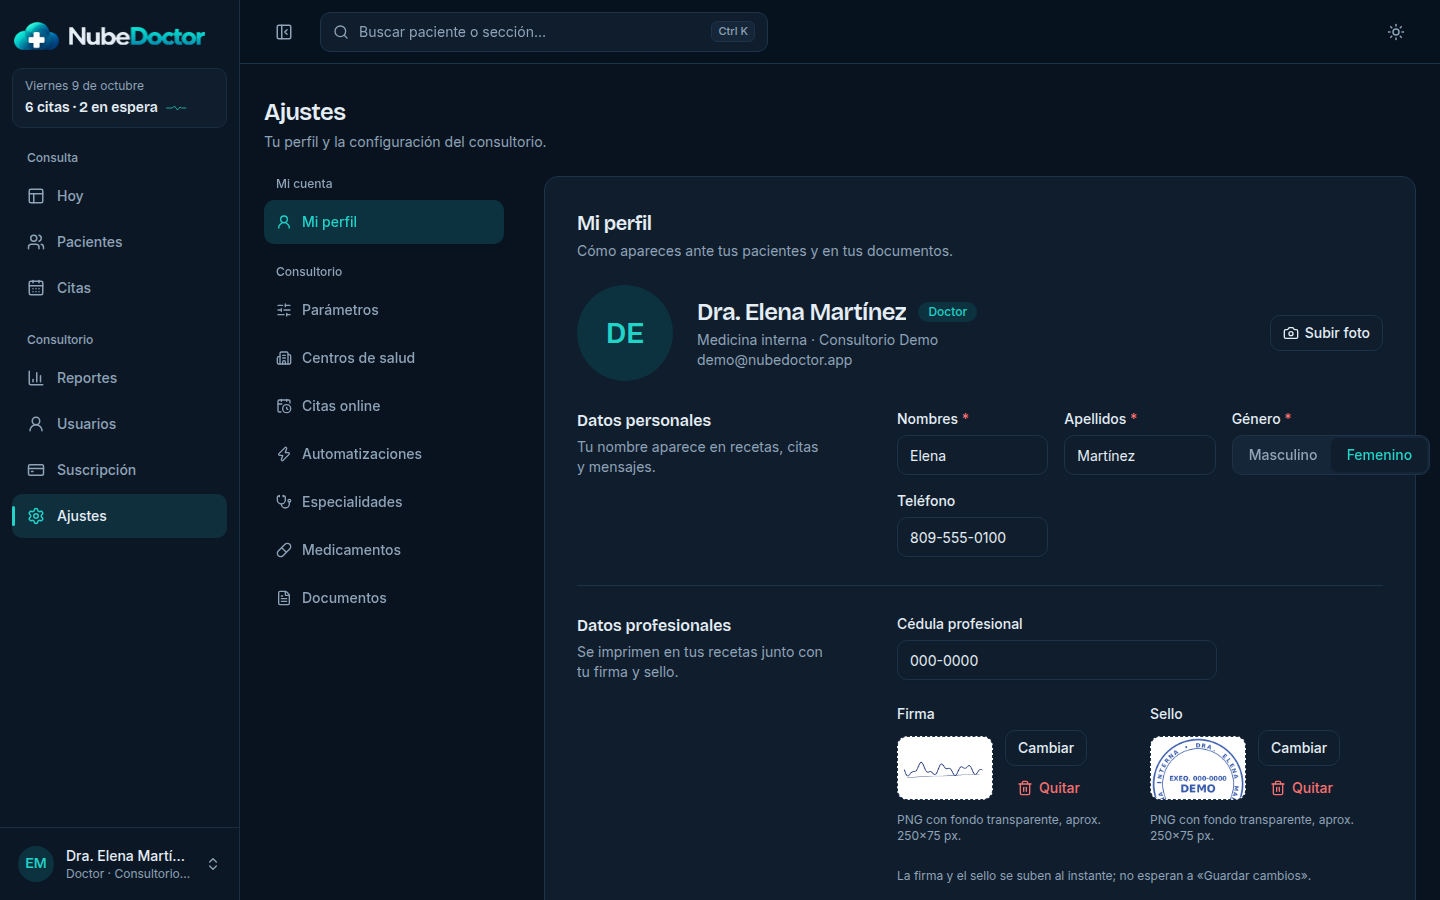Open Citas online settings

(384, 406)
